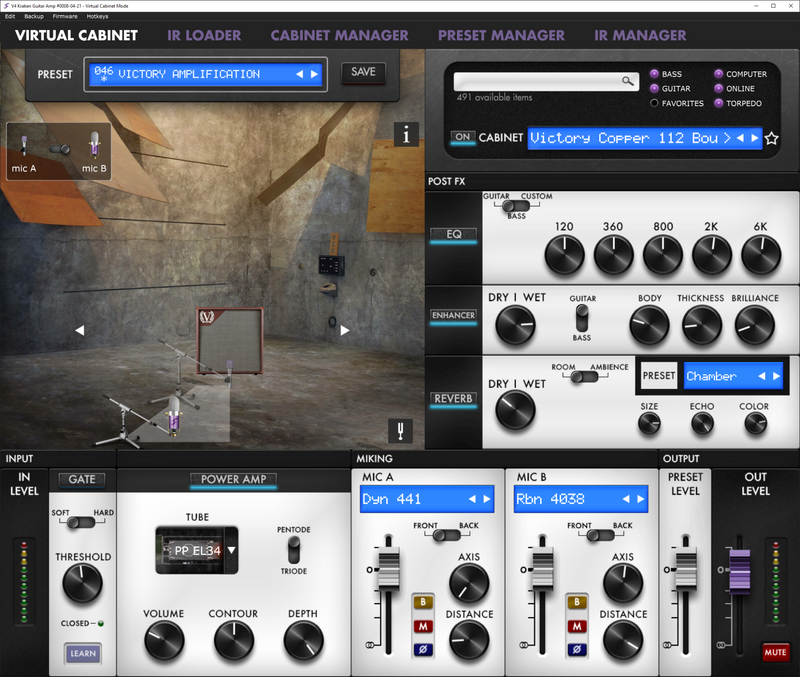This screenshot has height=677, width=800.
Task: Switch EQ Guitar/Custom/Bass mode toggle
Action: [516, 206]
